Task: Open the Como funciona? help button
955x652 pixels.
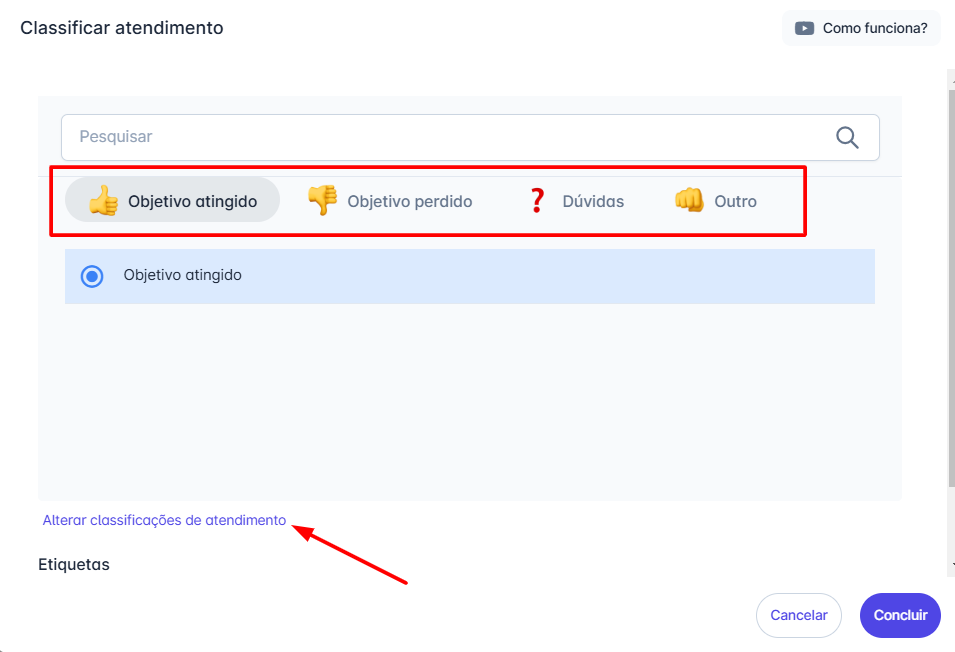Action: point(861,28)
